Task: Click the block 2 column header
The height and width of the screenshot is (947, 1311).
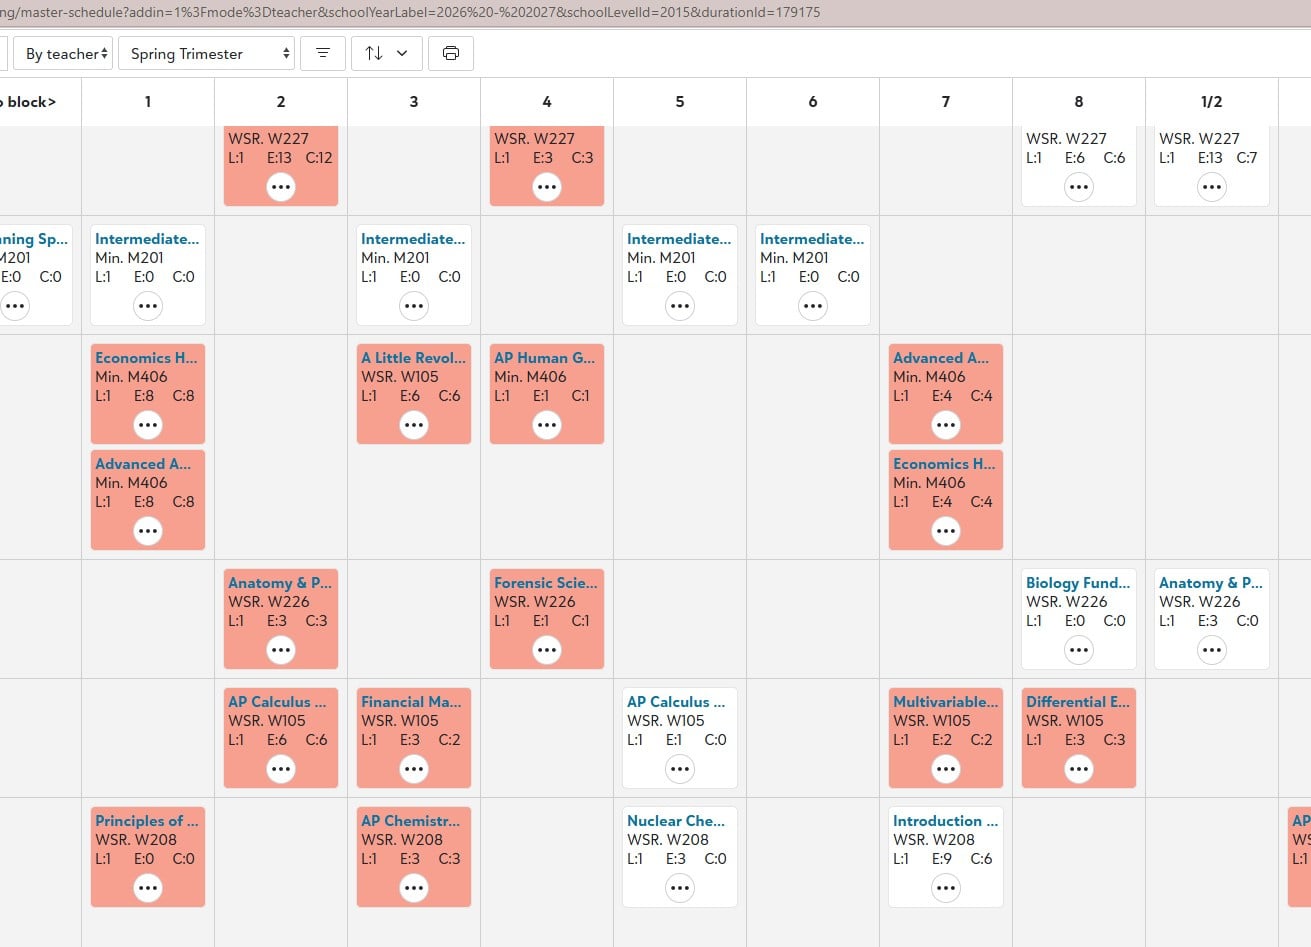Action: [281, 102]
